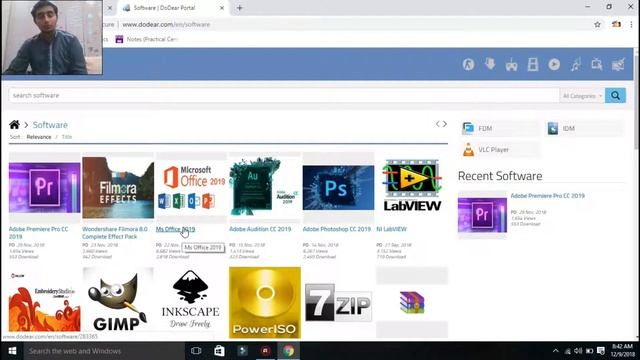
Task: Open a new browser tab with plus
Action: 240,8
